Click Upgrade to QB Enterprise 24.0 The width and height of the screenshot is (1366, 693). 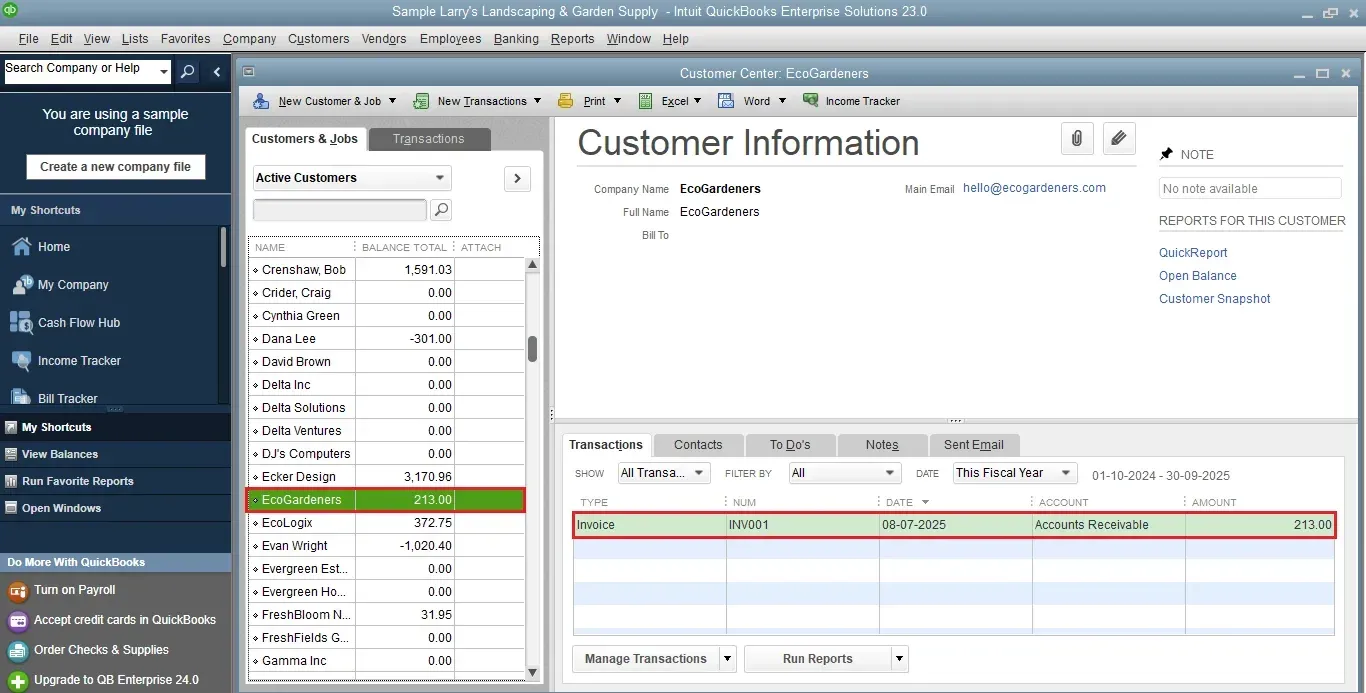[x=116, y=680]
